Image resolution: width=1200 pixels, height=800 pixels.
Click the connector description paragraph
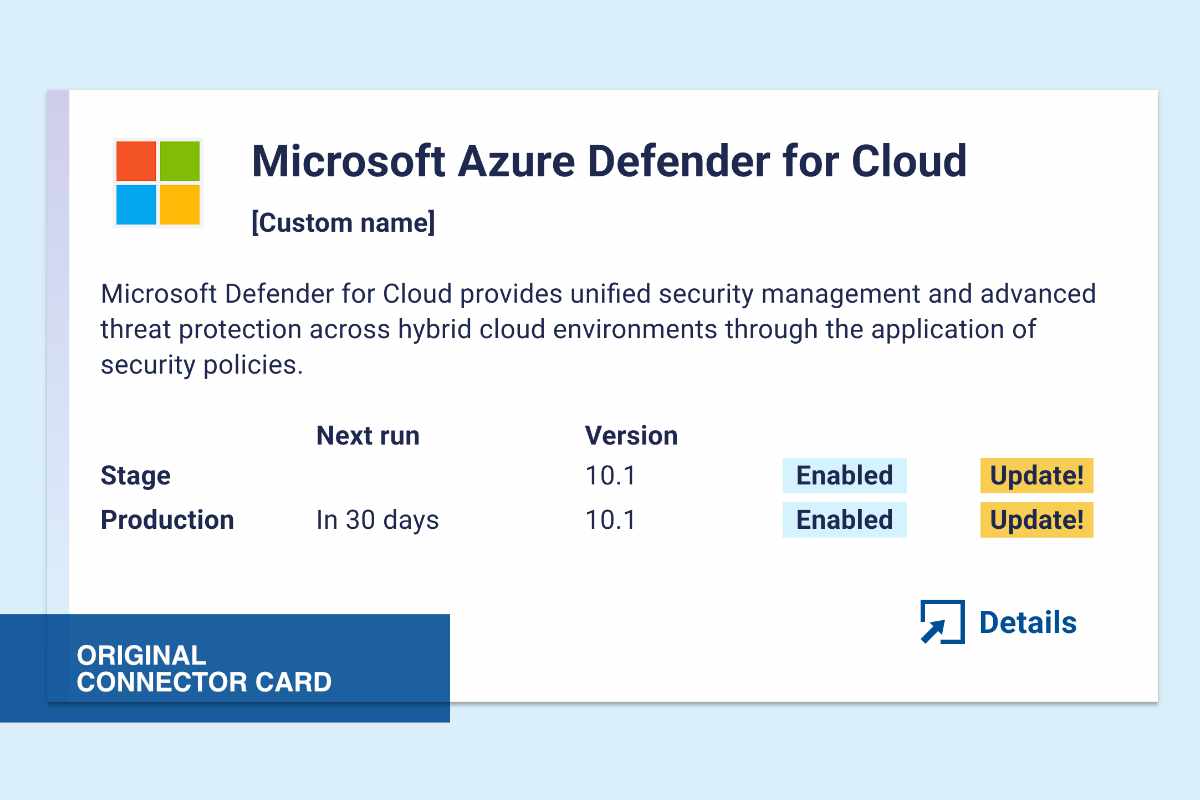point(598,330)
